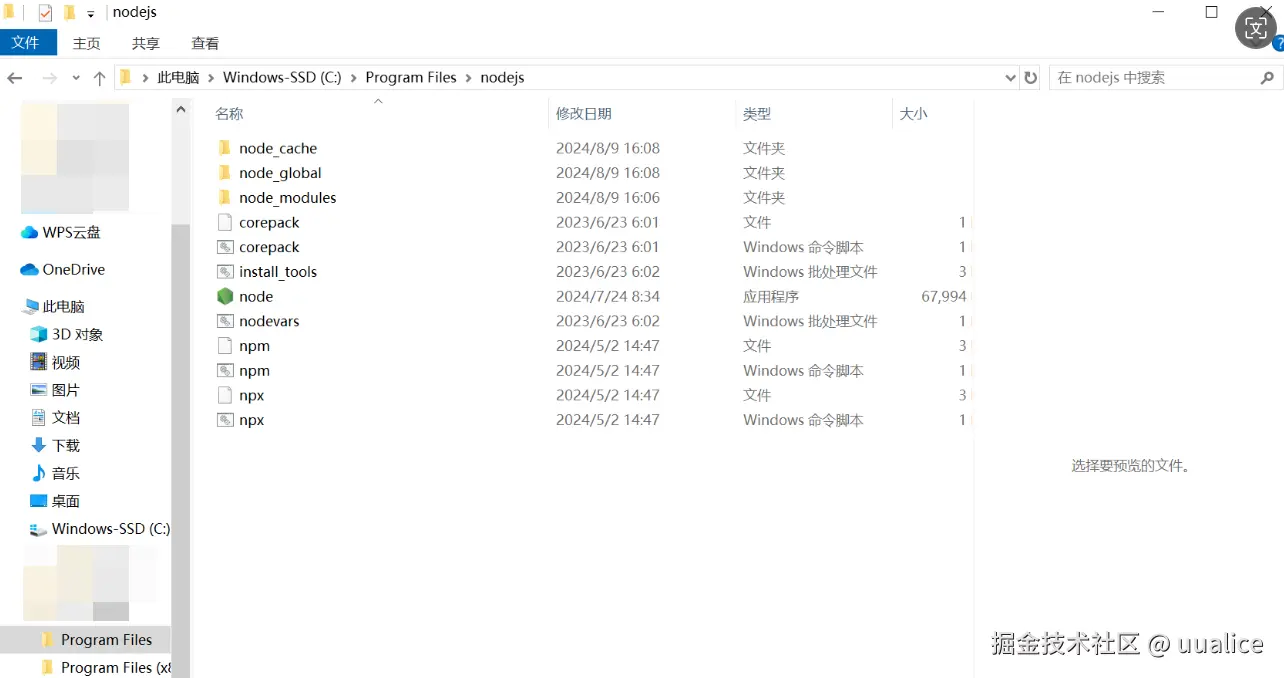
Task: Click the refresh button in the address bar
Action: (x=1030, y=77)
